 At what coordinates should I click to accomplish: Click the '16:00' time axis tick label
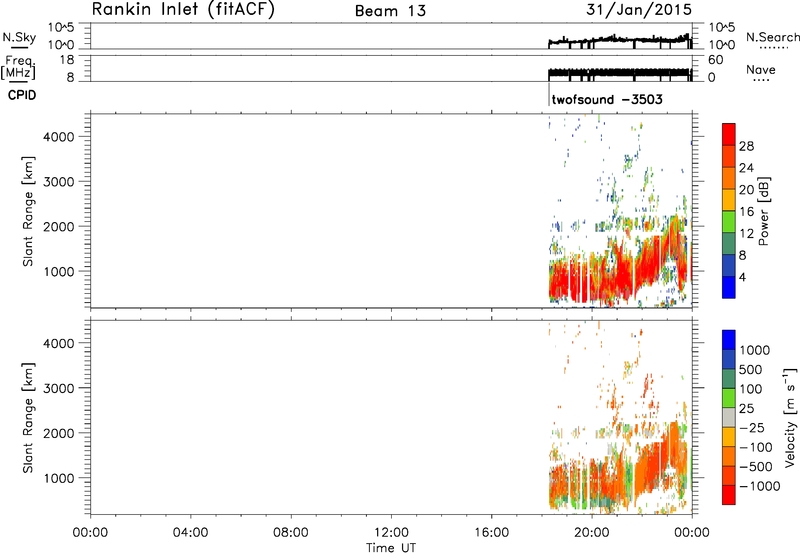click(x=492, y=533)
